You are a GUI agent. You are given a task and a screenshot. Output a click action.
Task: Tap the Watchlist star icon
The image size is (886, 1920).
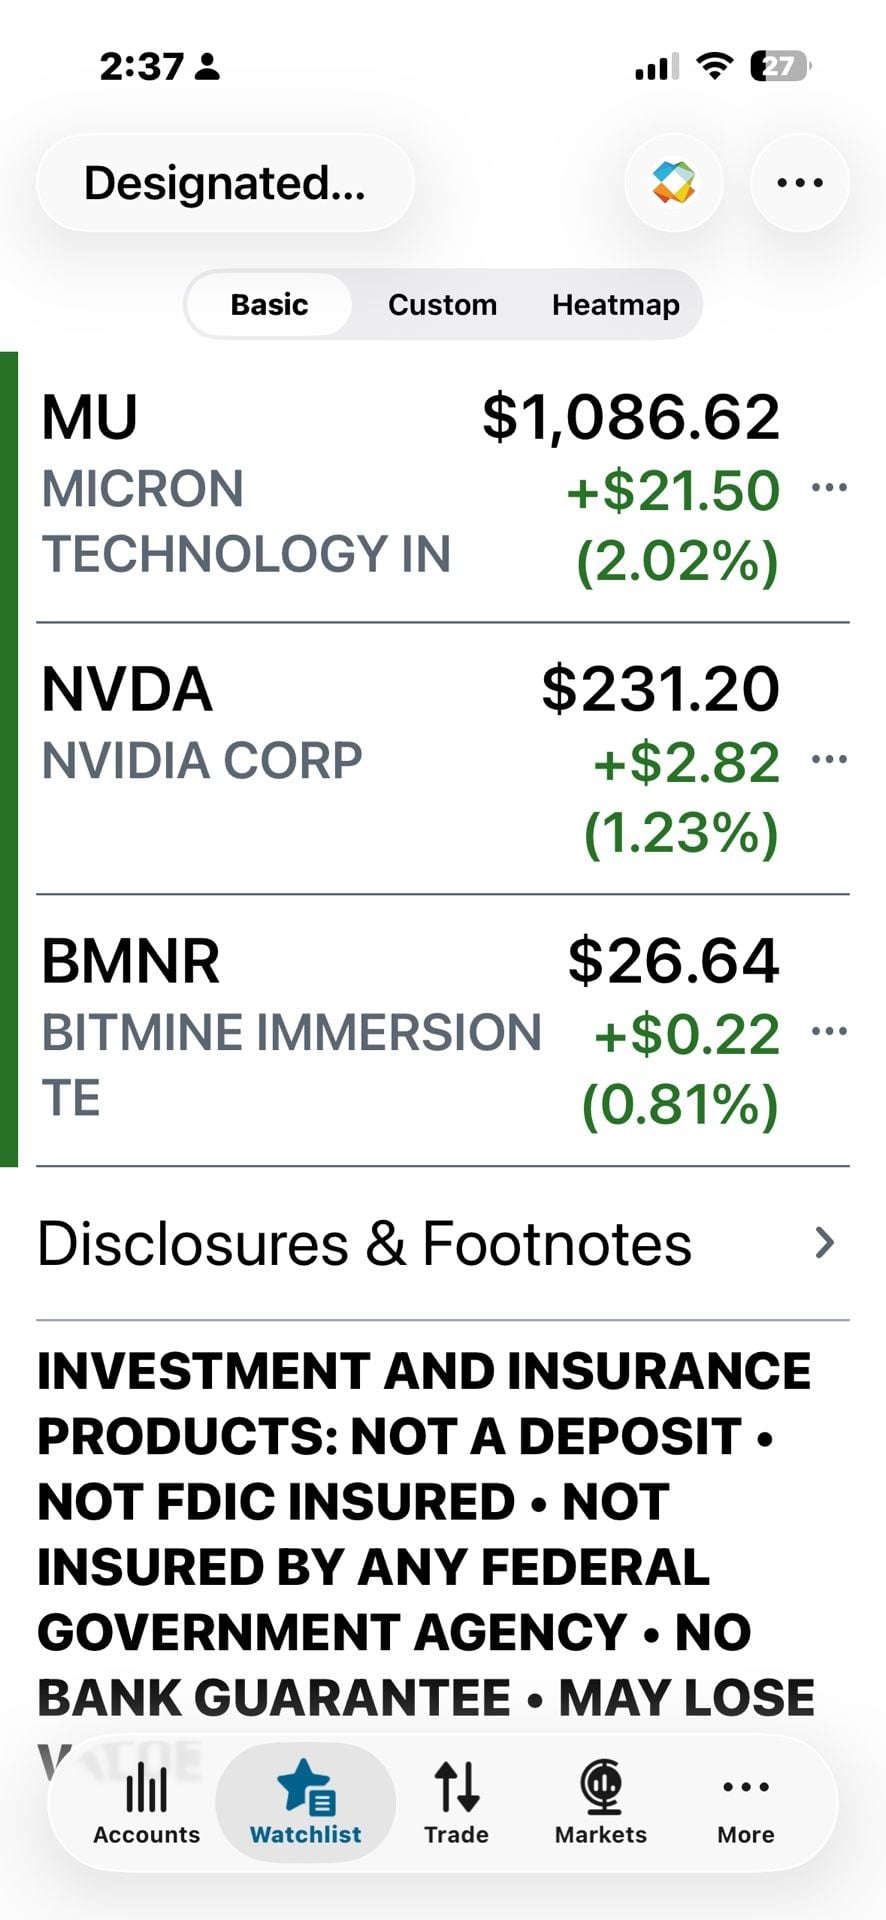[x=306, y=1788]
